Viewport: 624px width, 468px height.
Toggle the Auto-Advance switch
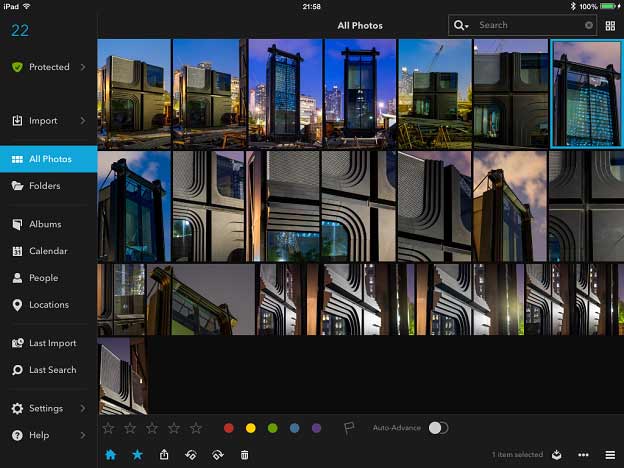tap(439, 428)
